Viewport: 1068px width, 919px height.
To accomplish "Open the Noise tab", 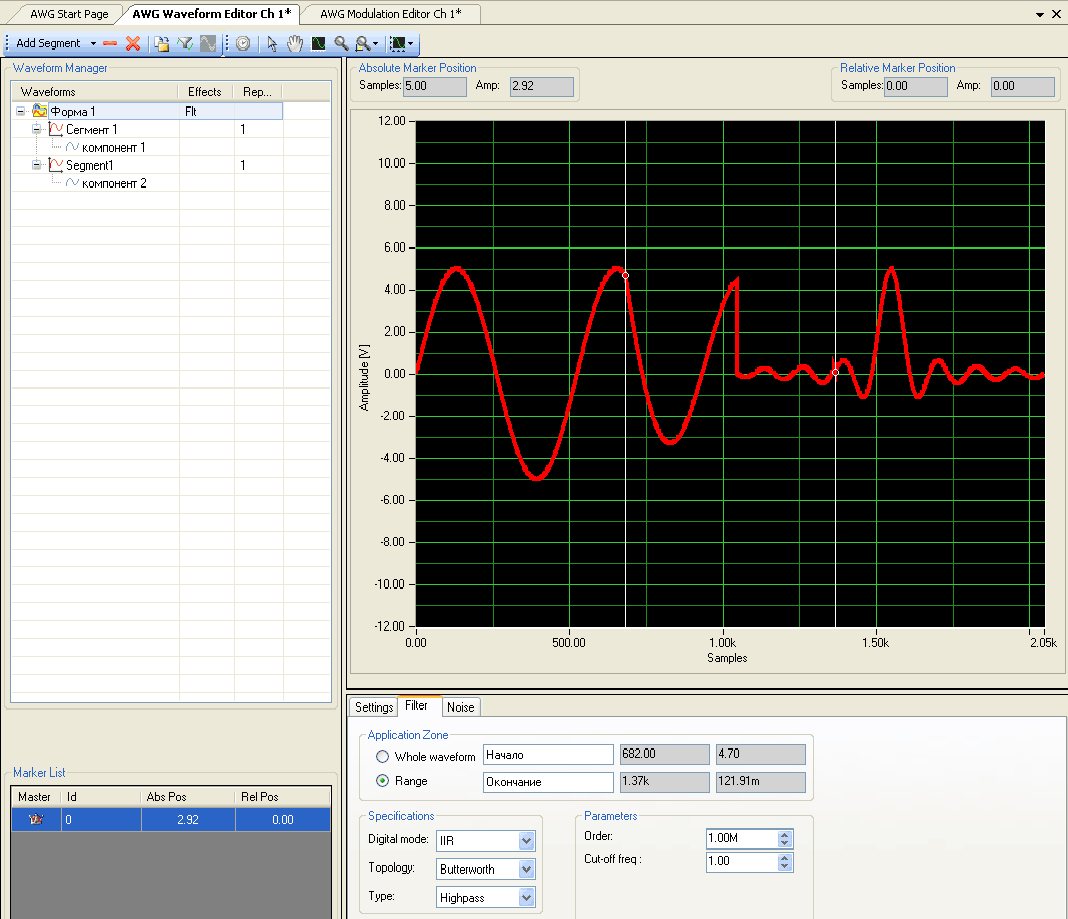I will [461, 707].
